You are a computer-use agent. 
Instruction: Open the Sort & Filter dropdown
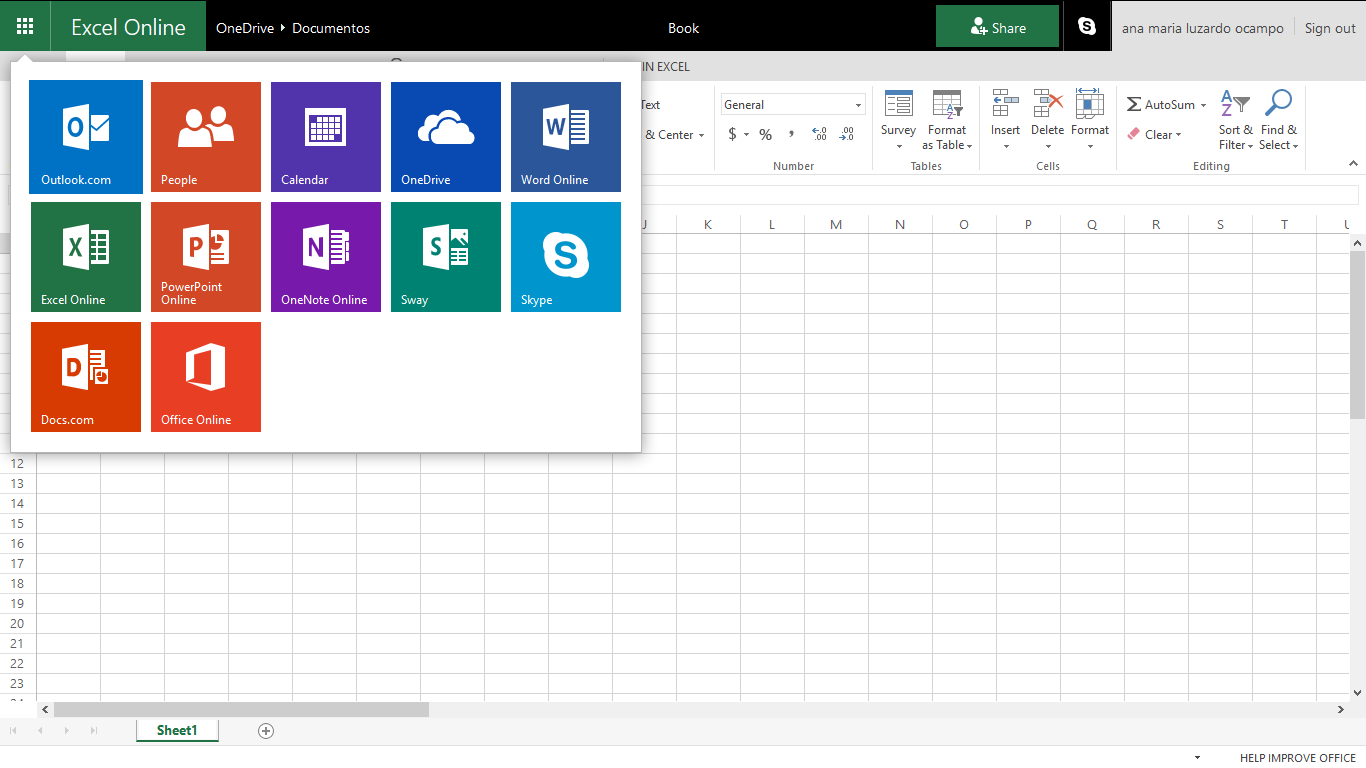pos(1235,137)
